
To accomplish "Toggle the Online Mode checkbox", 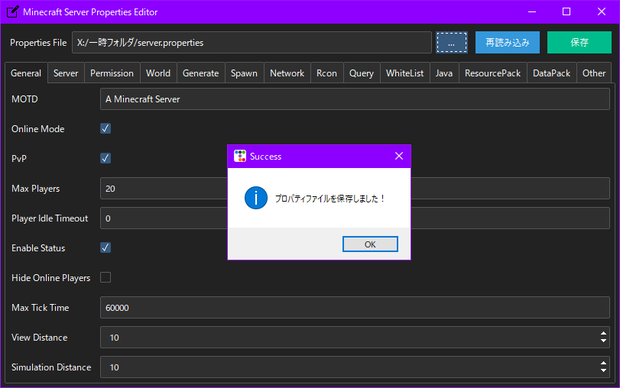I will pyautogui.click(x=106, y=129).
